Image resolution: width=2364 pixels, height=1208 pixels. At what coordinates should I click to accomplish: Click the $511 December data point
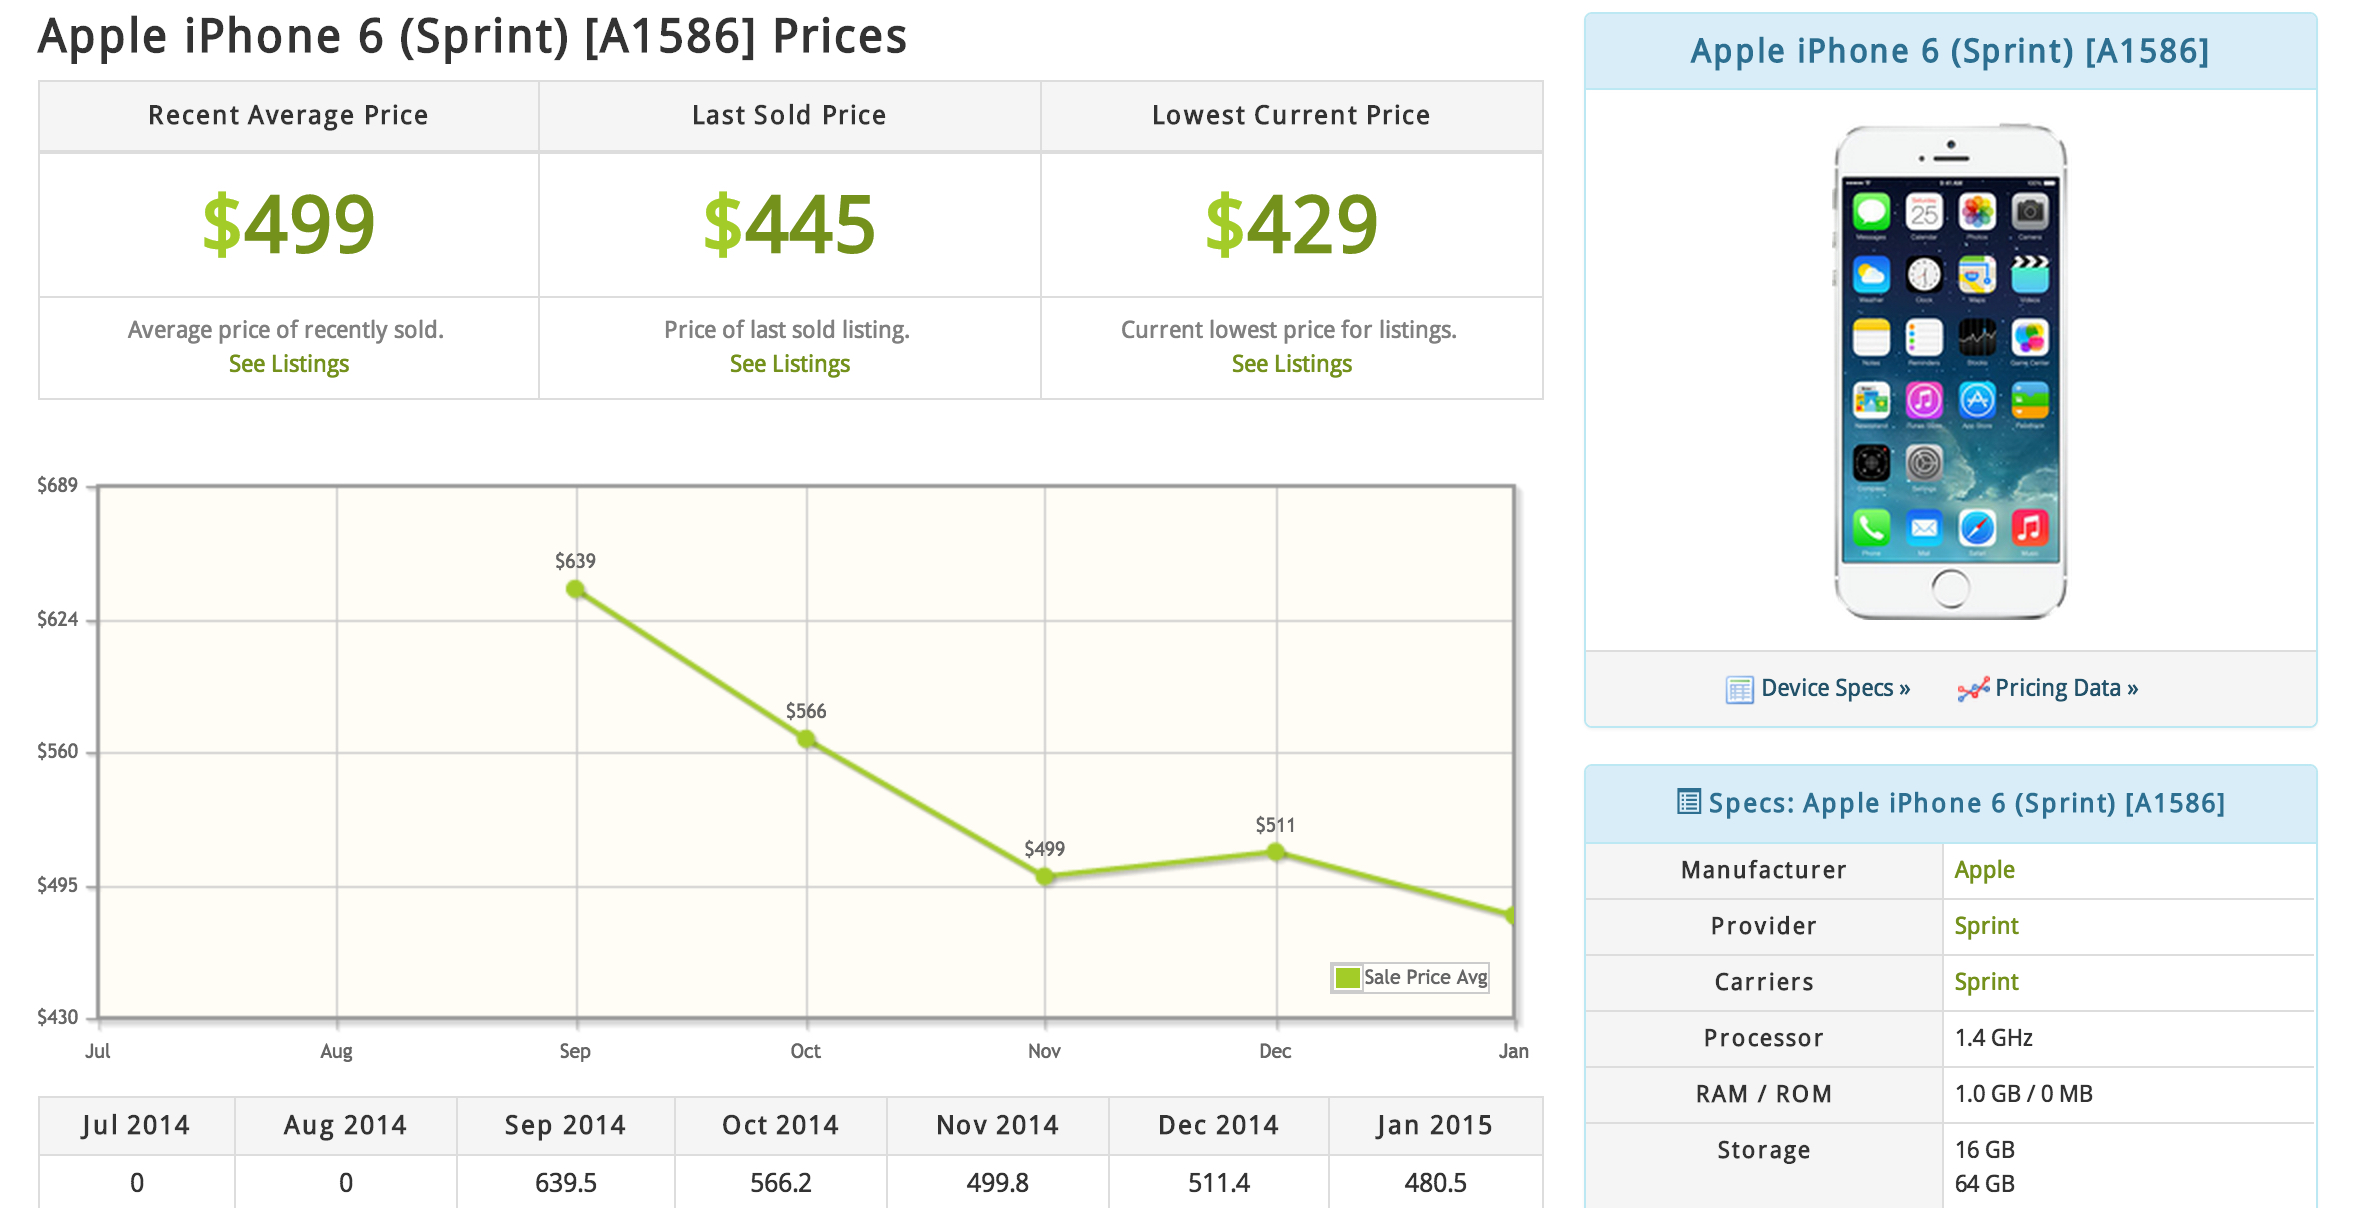click(1276, 852)
